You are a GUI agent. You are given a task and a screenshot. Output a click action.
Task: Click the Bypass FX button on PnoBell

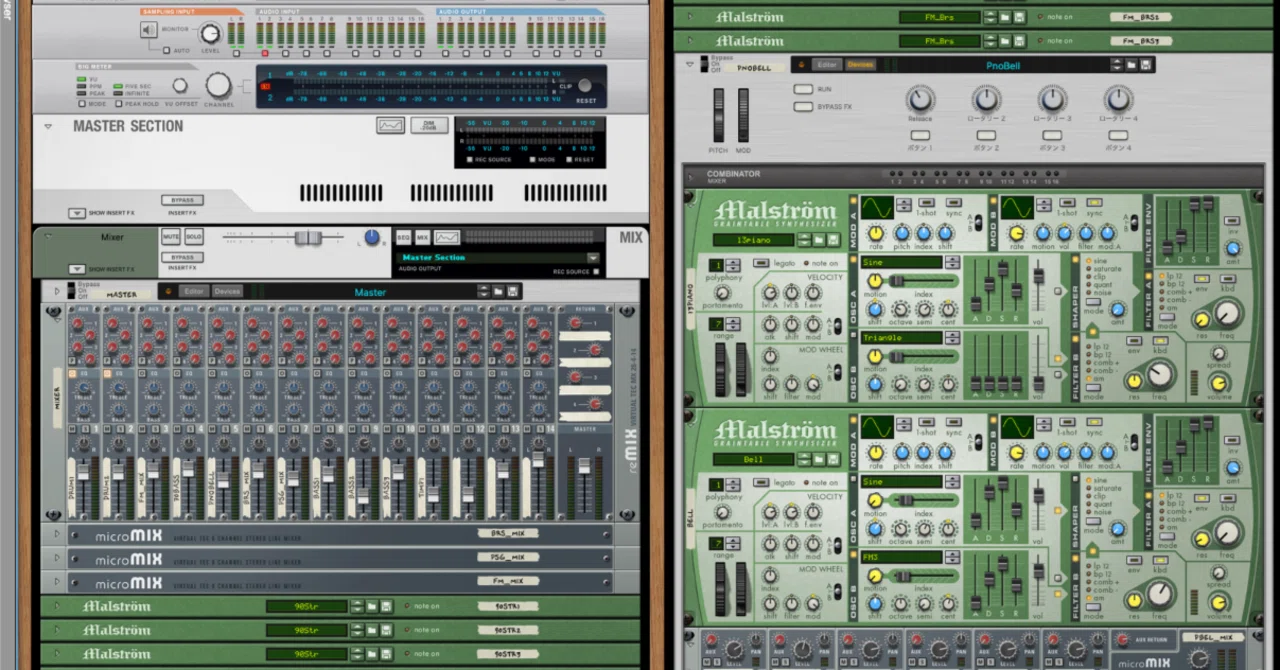[x=803, y=106]
